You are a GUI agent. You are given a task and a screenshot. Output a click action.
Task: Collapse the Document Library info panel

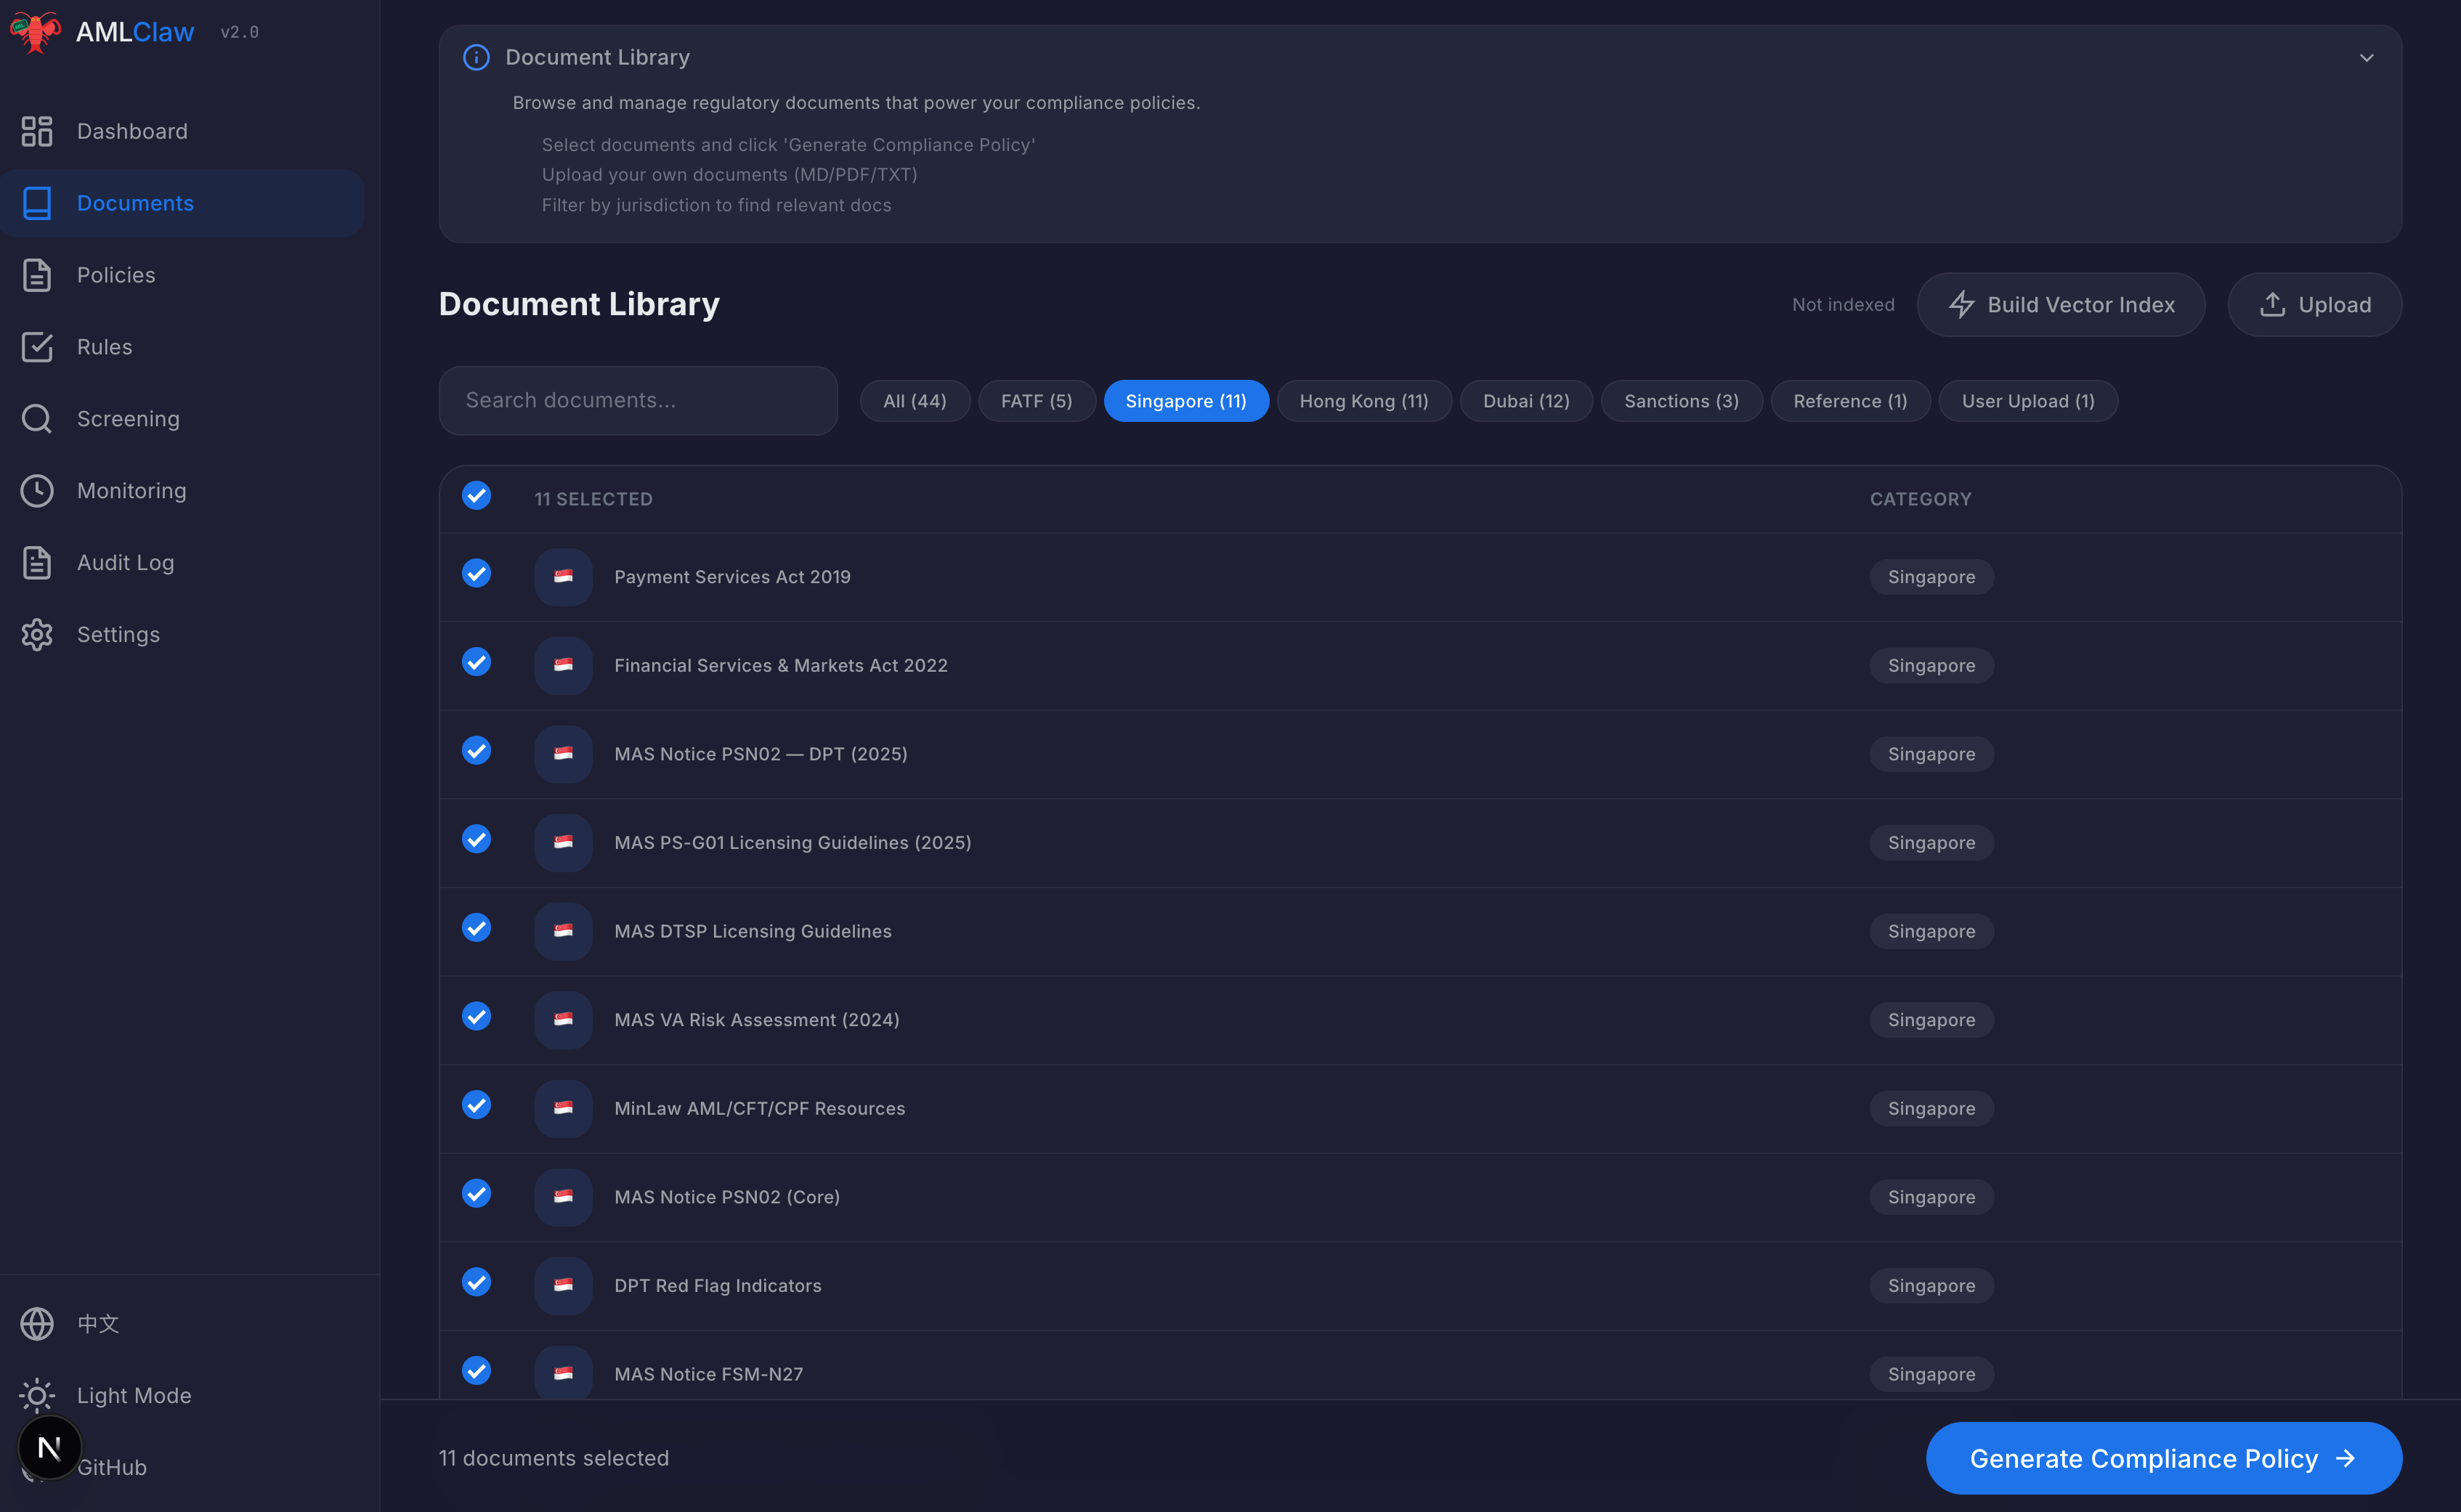pos(2366,58)
